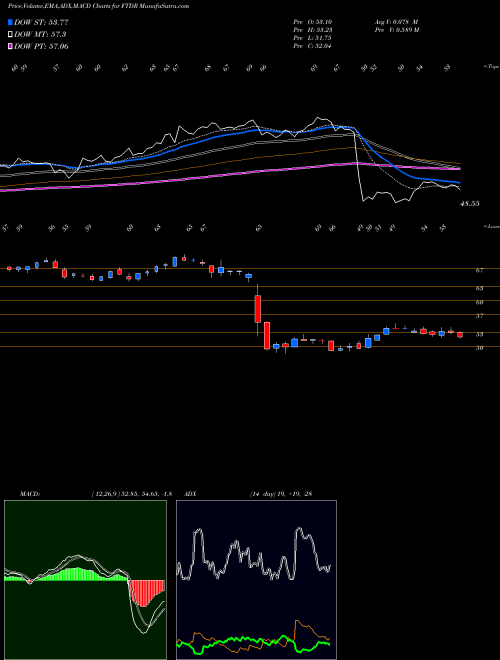Click the blue DOW ST legend swatch
The height and width of the screenshot is (660, 500).
point(10,22)
